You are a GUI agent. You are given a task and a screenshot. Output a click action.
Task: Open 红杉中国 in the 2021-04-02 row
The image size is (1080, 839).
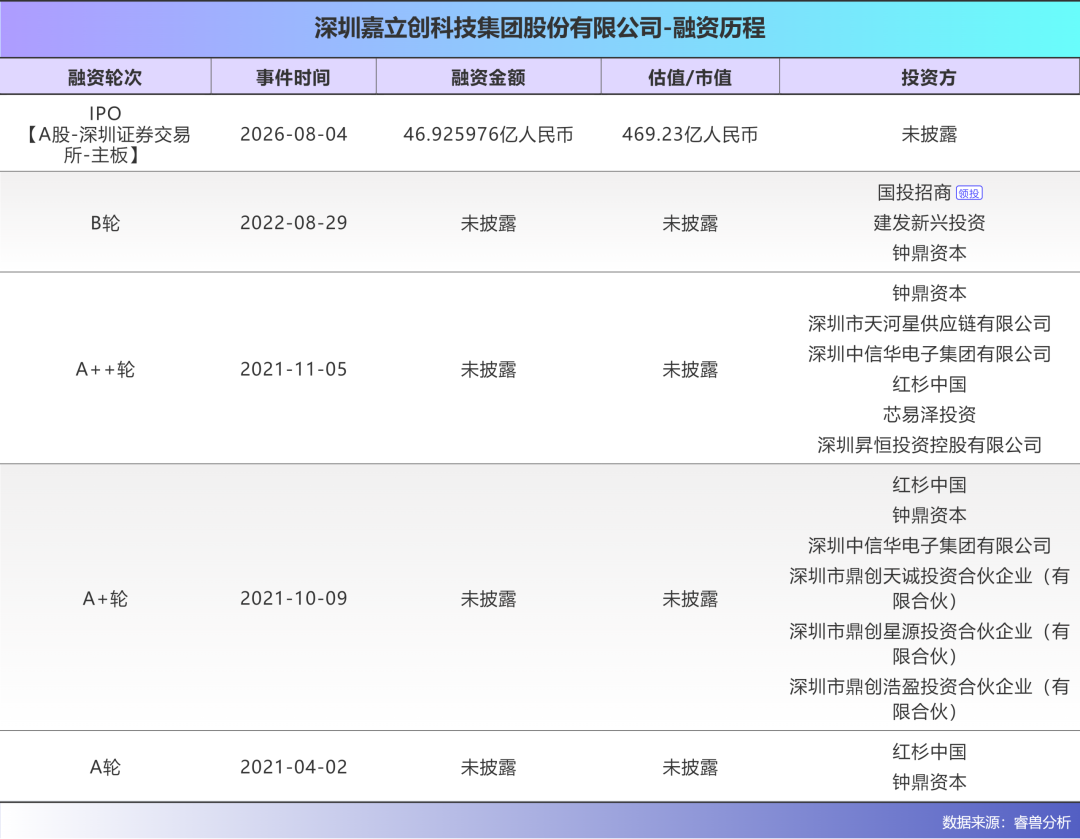pyautogui.click(x=929, y=752)
